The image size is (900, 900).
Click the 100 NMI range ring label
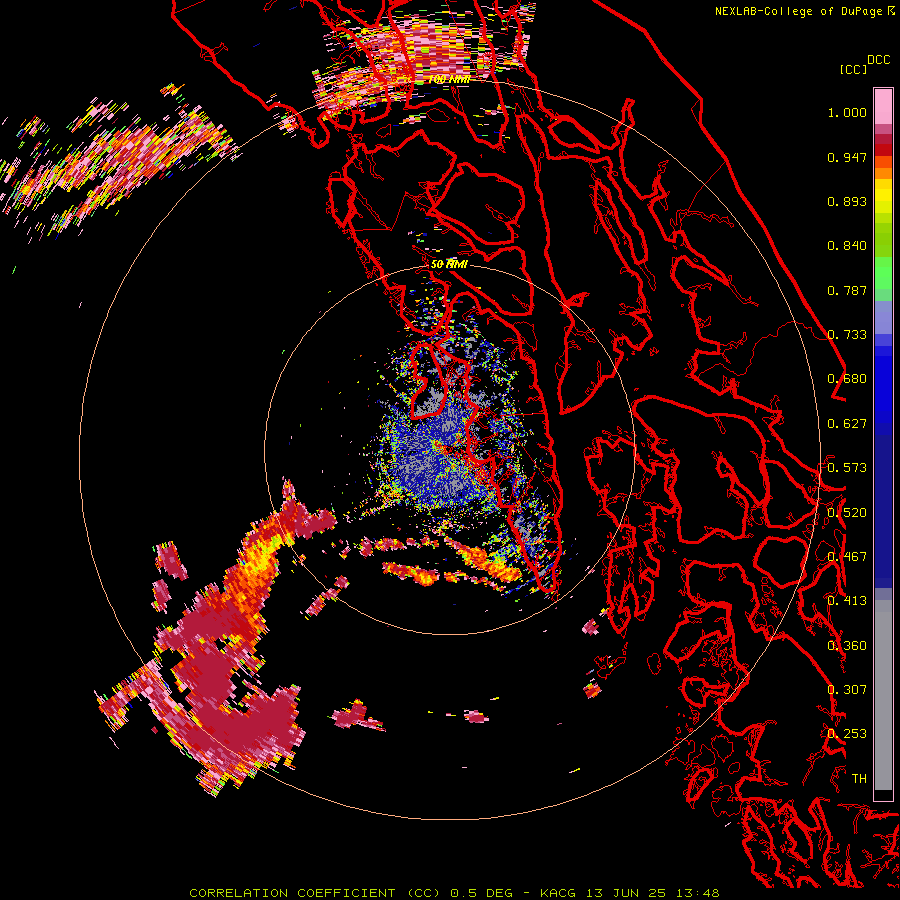pos(449,80)
